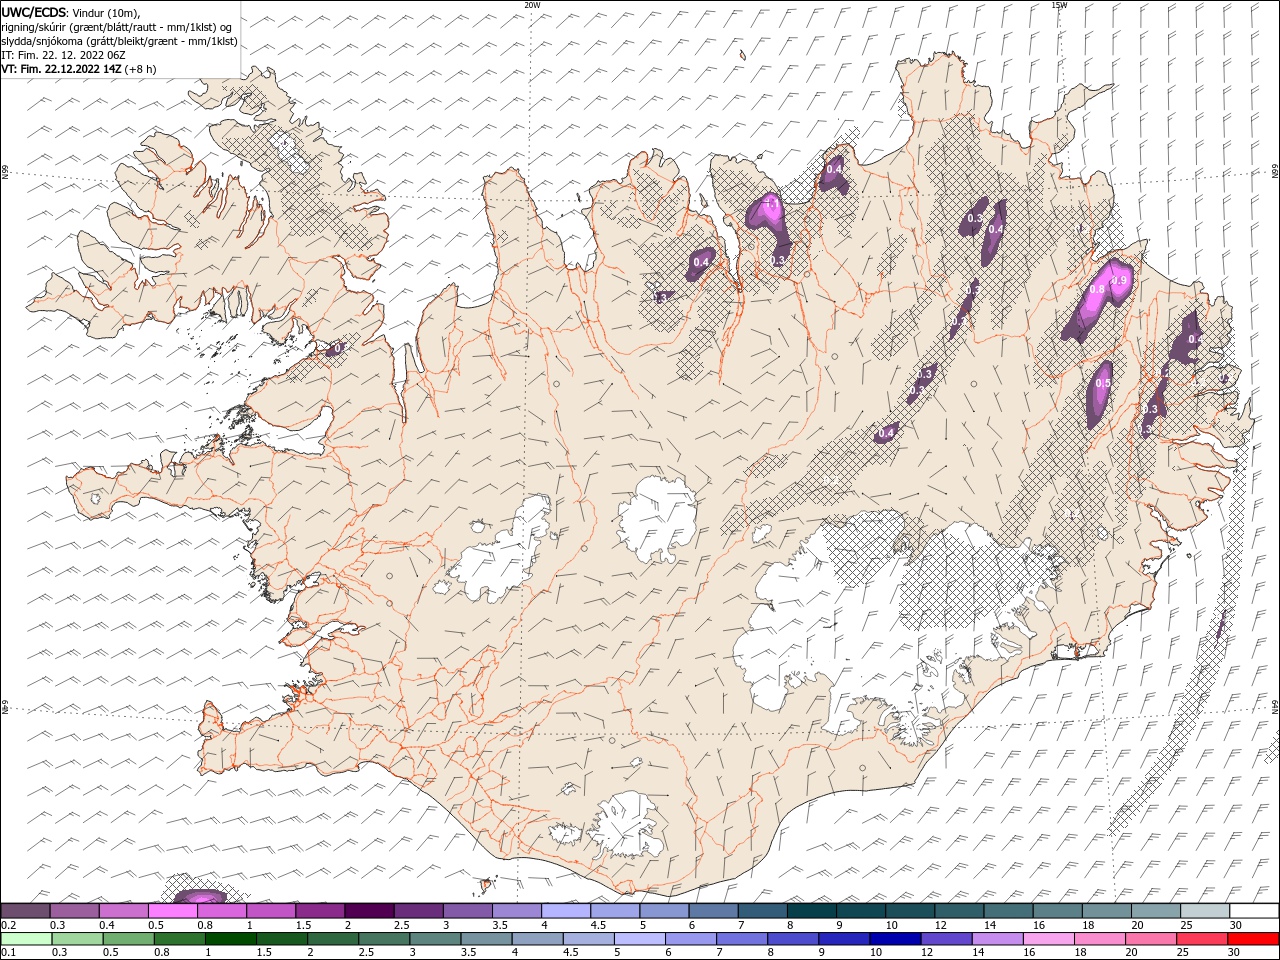Click the bright pink 0.5–0.8 snow legend swatch
Viewport: 1280px width, 960px height.
coord(173,911)
